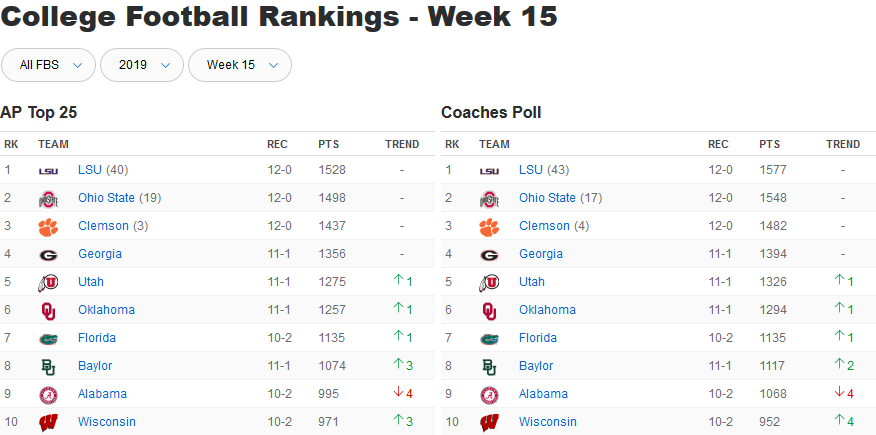Click the Oklahoma logo in AP Top 25
The image size is (876, 435).
click(x=48, y=310)
